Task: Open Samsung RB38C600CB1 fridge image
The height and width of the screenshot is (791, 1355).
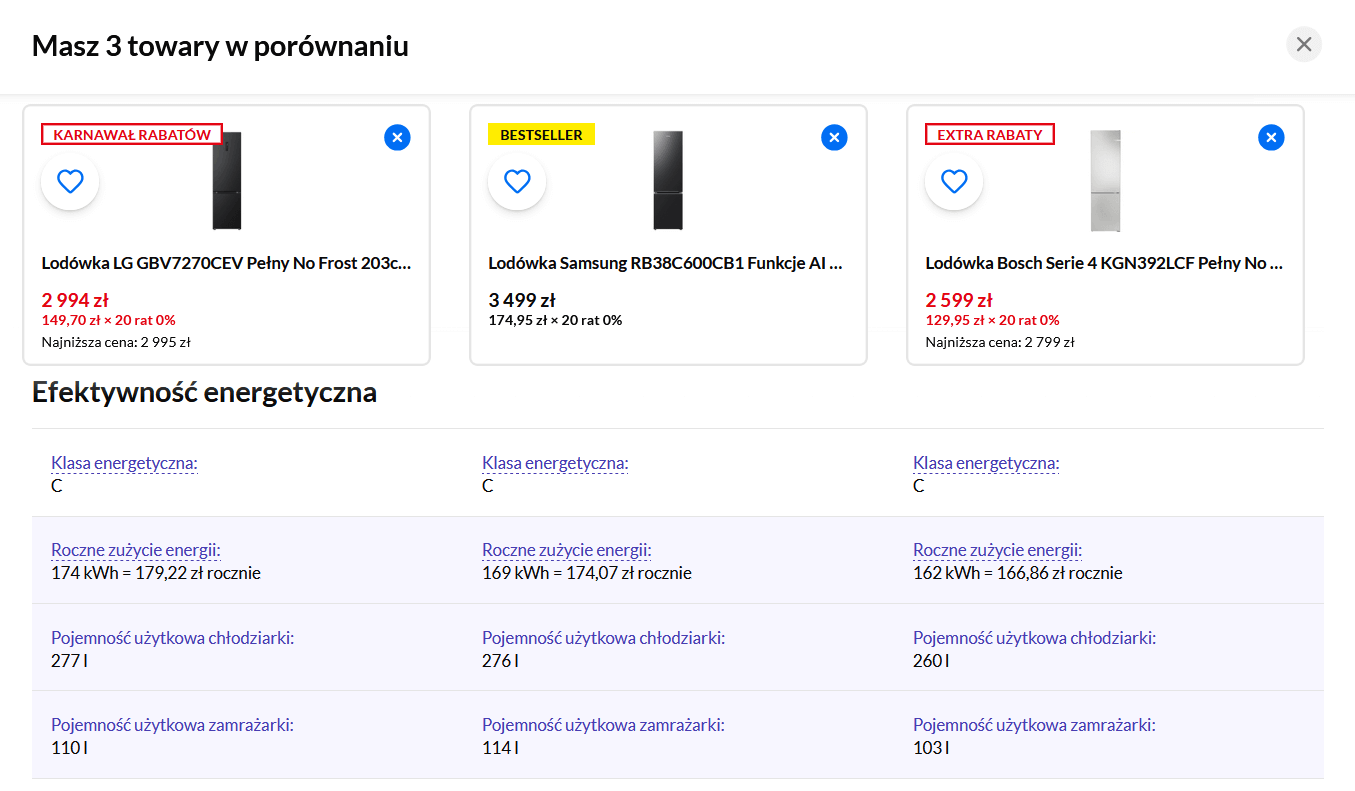Action: click(668, 181)
